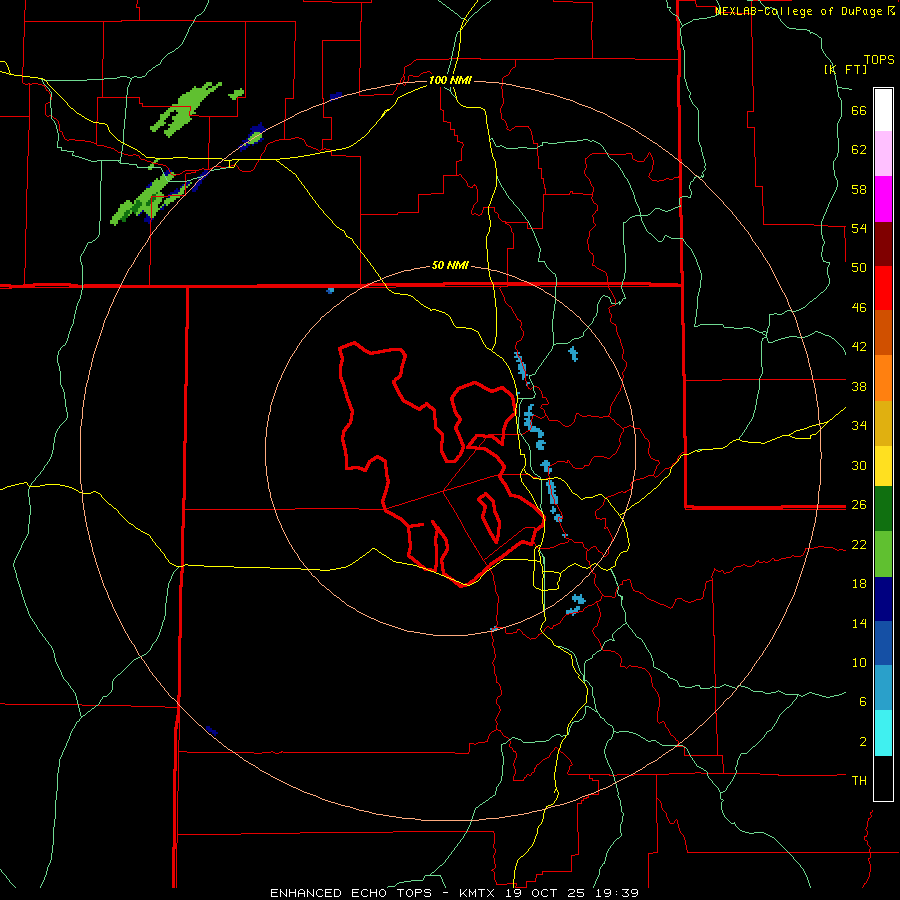900x900 pixels.
Task: Click the legend value "42"
Action: coord(859,347)
